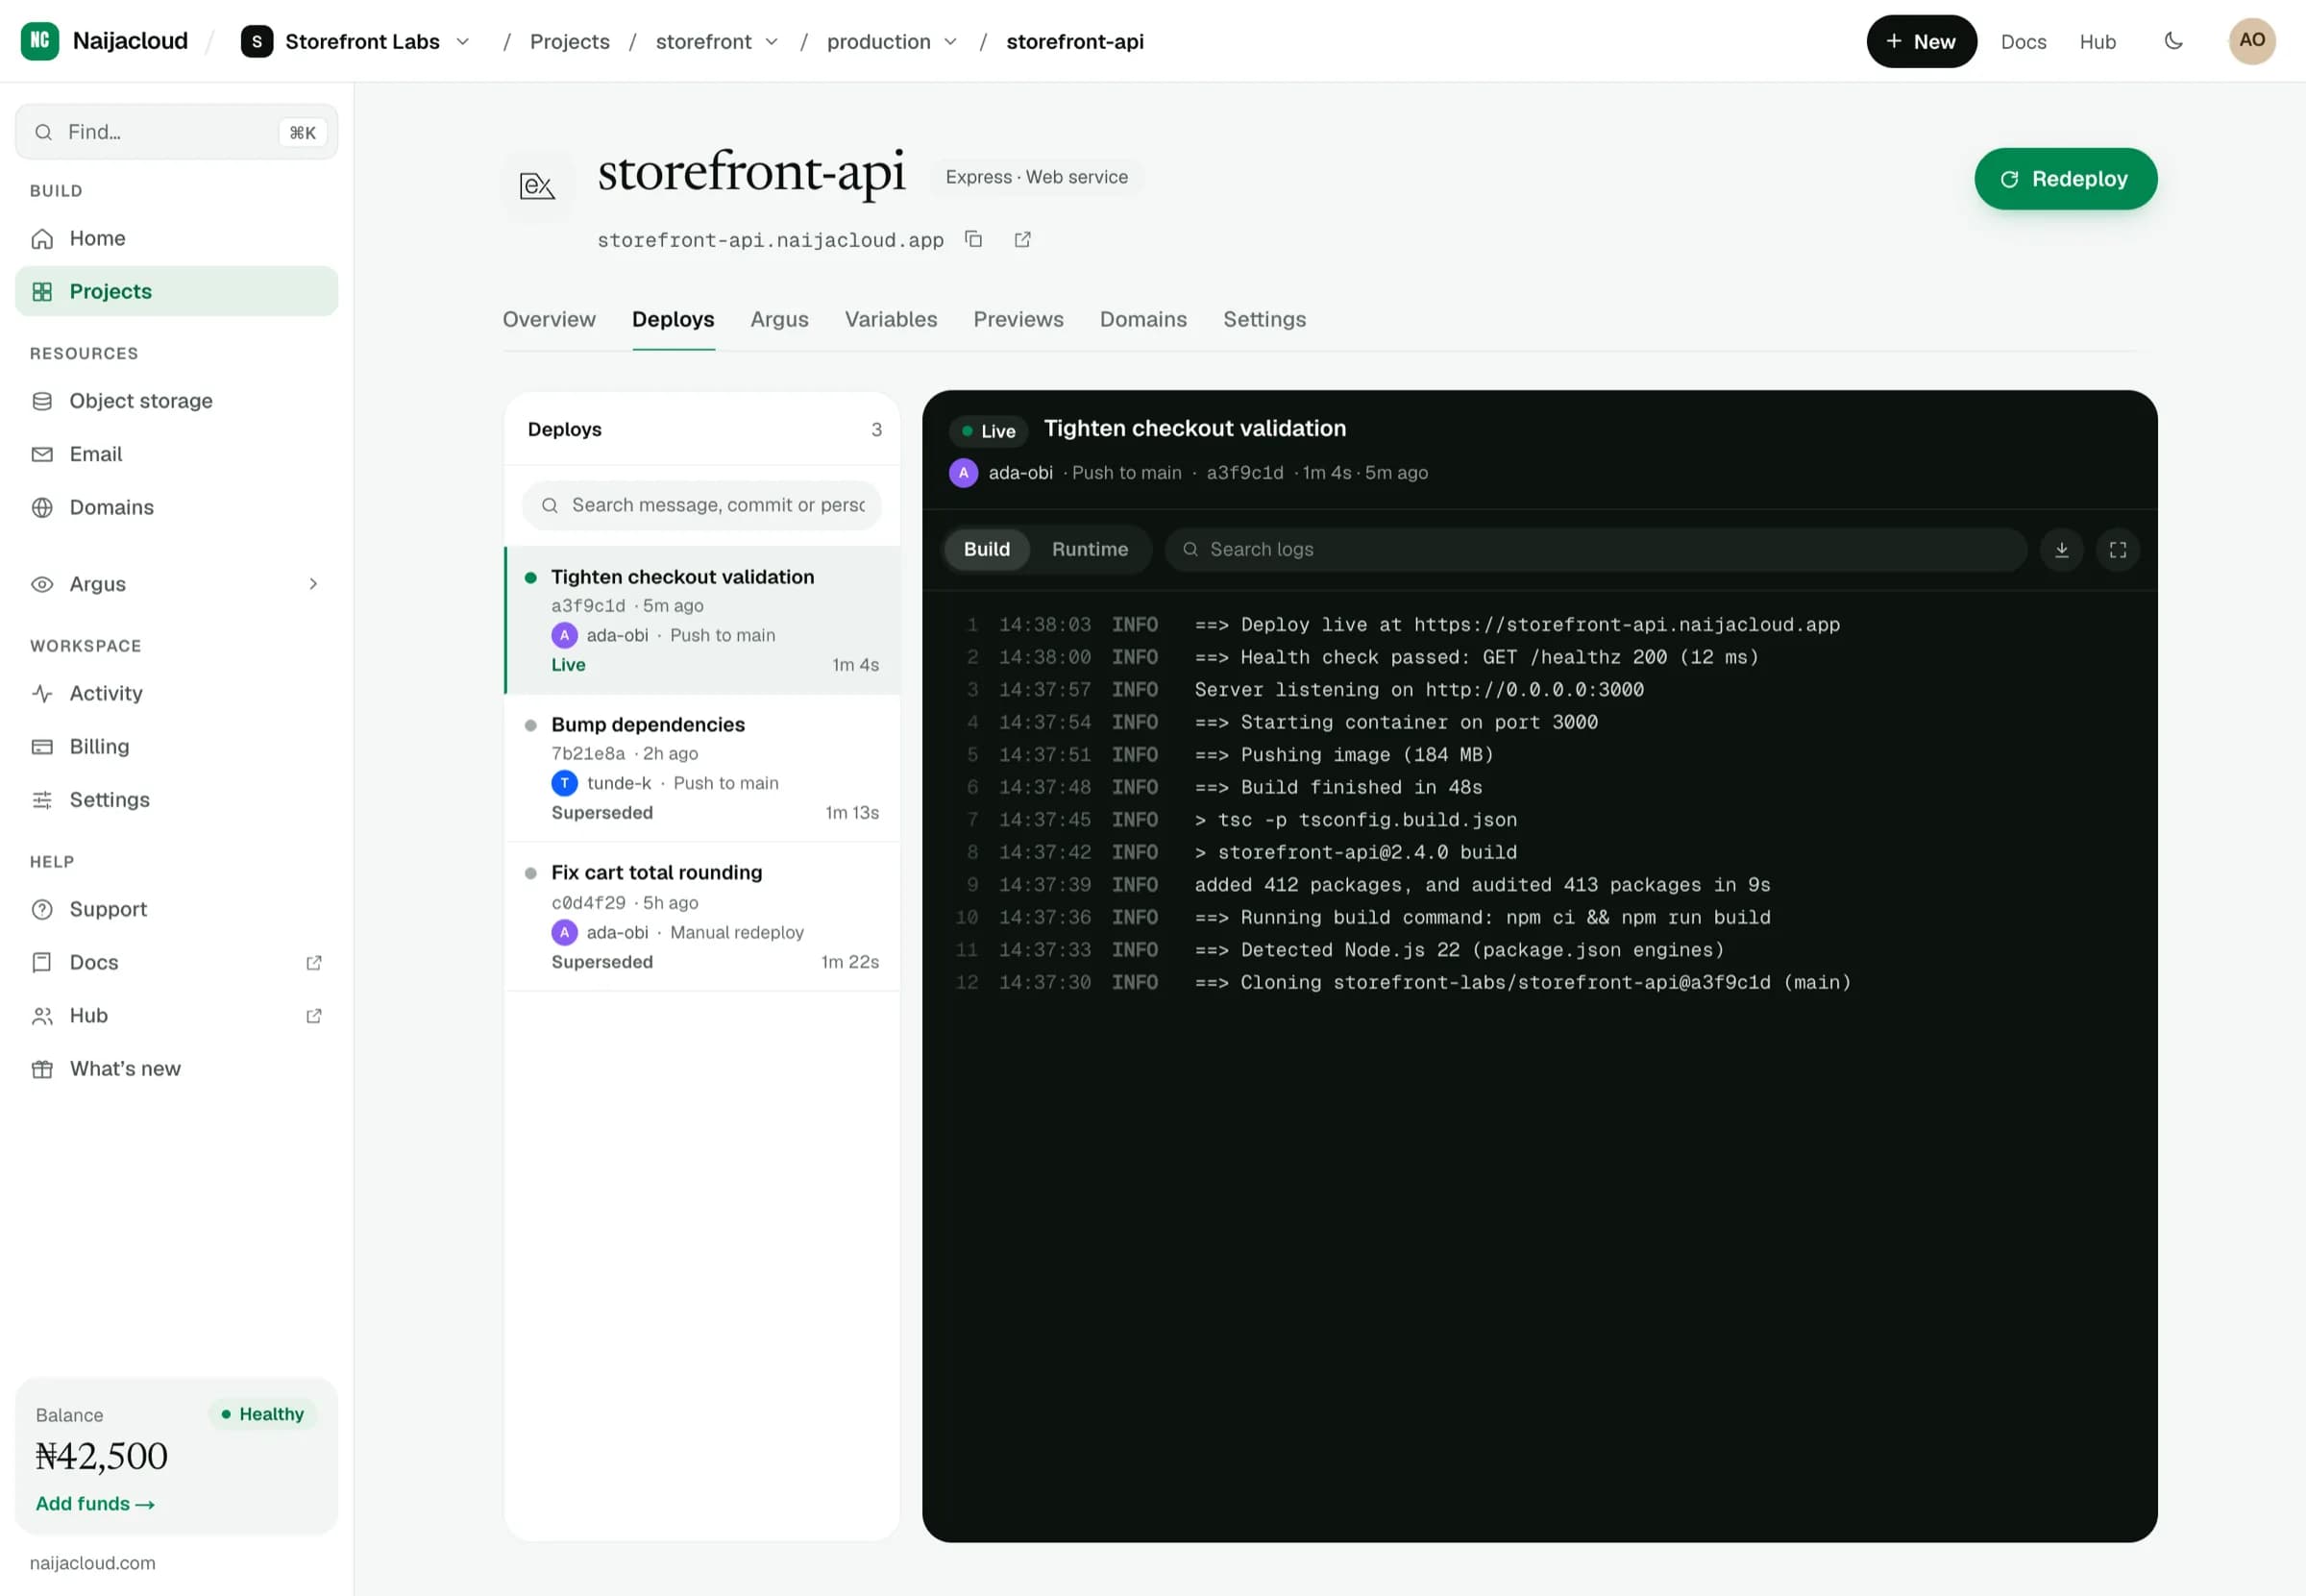Click the Naijacloud NC logo
The width and height of the screenshot is (2306, 1596).
coord(40,41)
